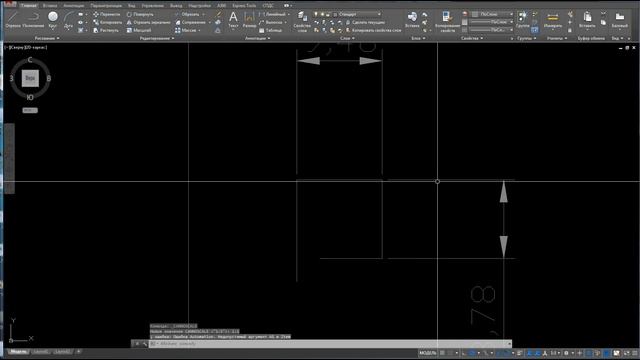The height and width of the screenshot is (360, 640).
Task: Click the Вставка (Insert block) icon
Action: coord(412,20)
